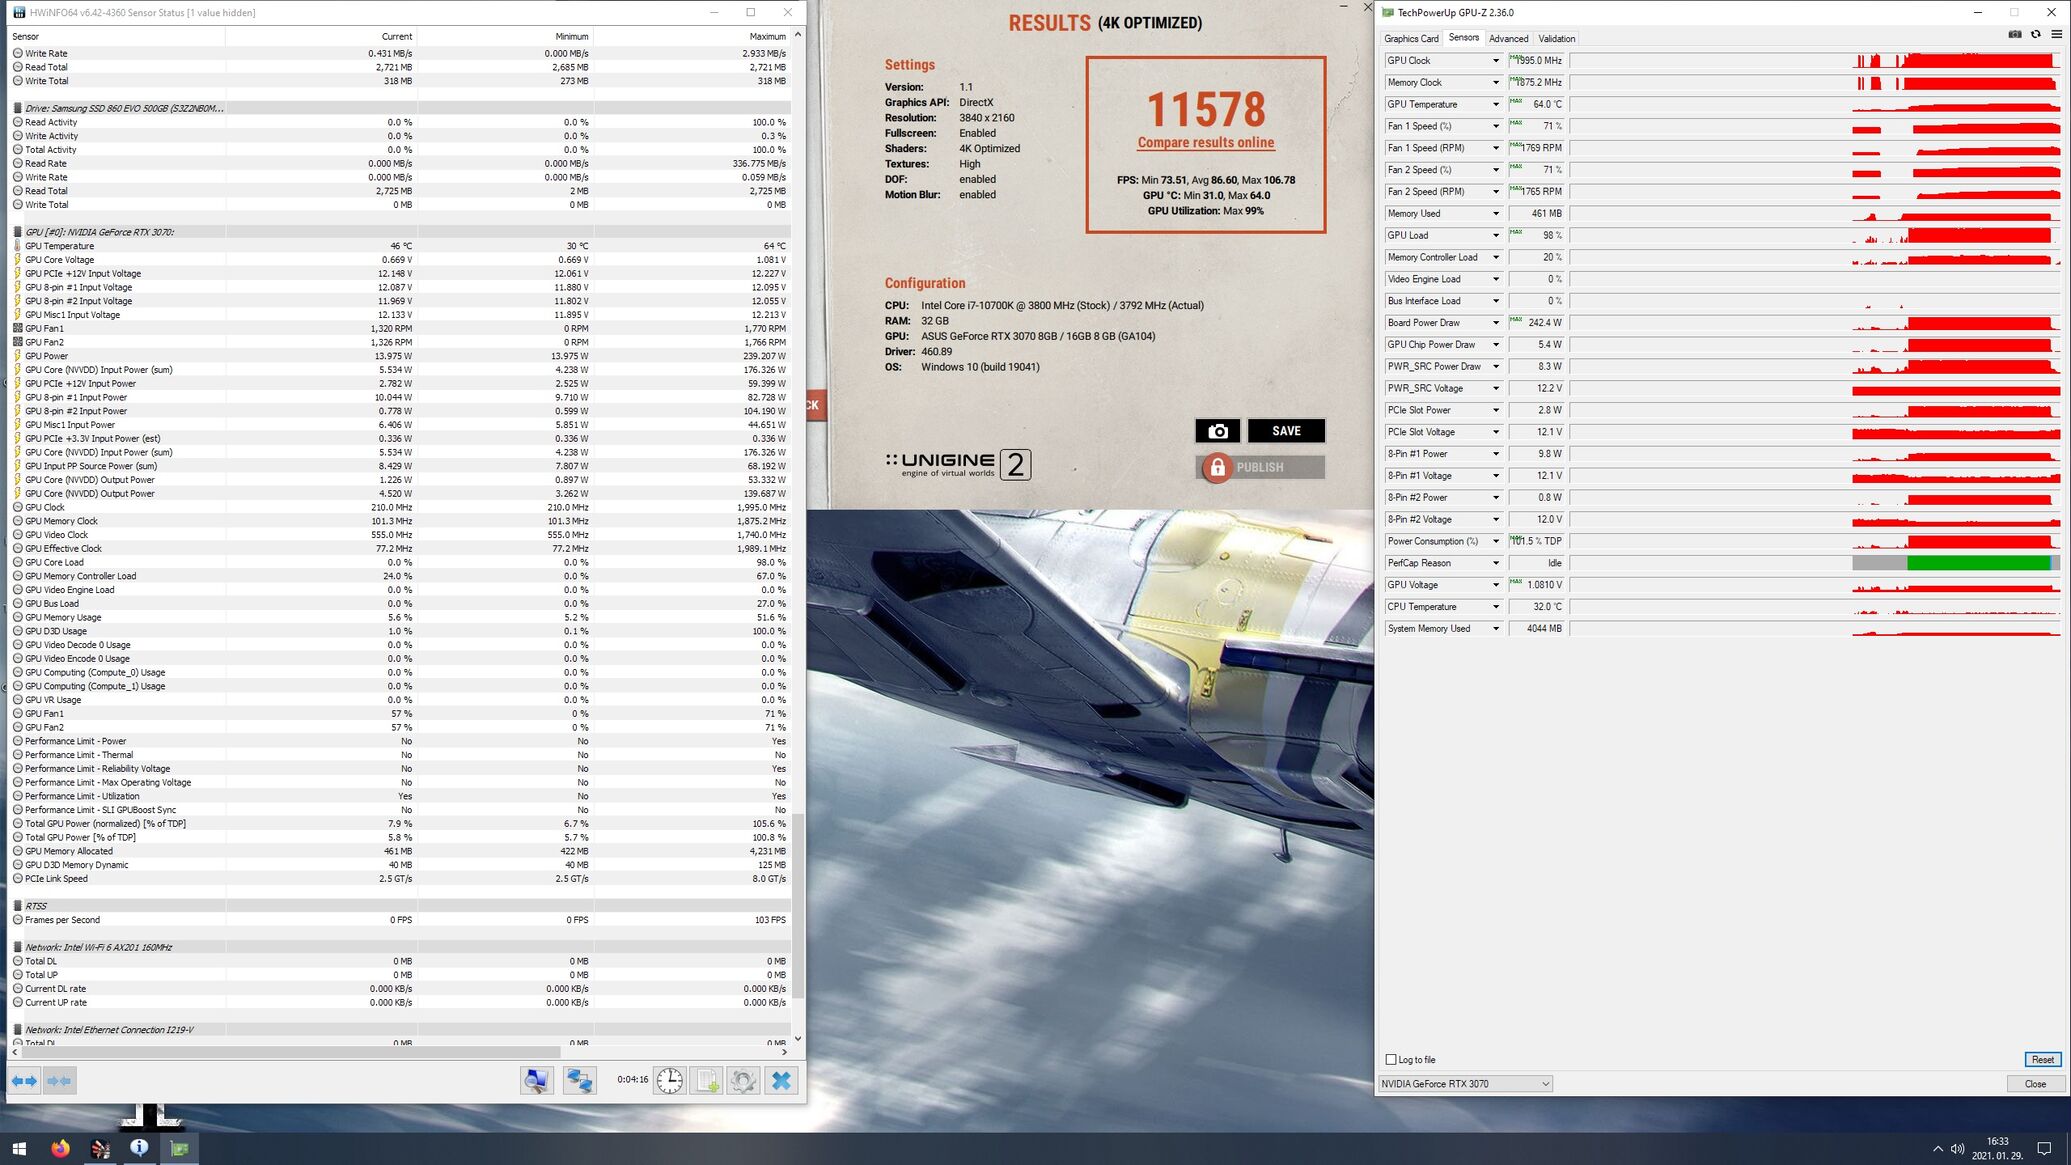Click GPU-Z refresh icon
This screenshot has height=1165, width=2071.
tap(2035, 34)
